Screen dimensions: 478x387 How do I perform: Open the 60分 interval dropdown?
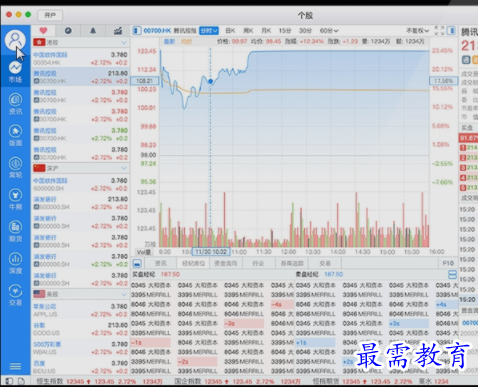coord(329,31)
